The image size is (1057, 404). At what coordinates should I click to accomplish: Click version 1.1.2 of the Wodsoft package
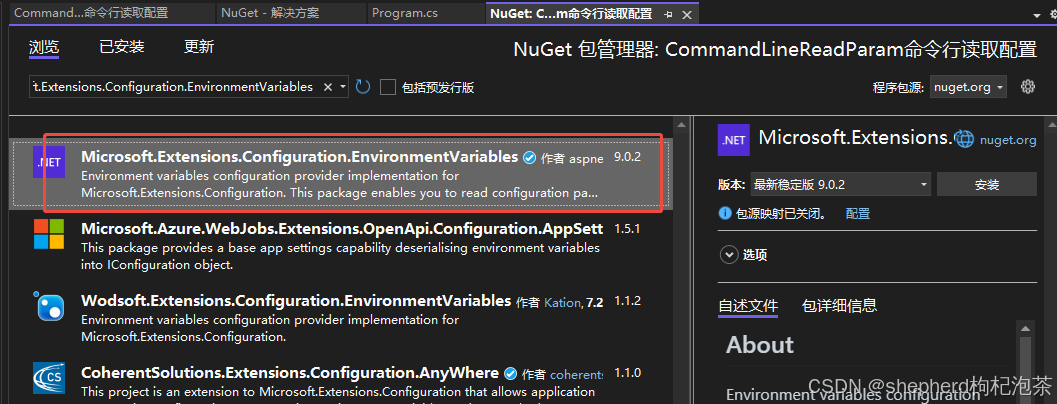[x=627, y=301]
